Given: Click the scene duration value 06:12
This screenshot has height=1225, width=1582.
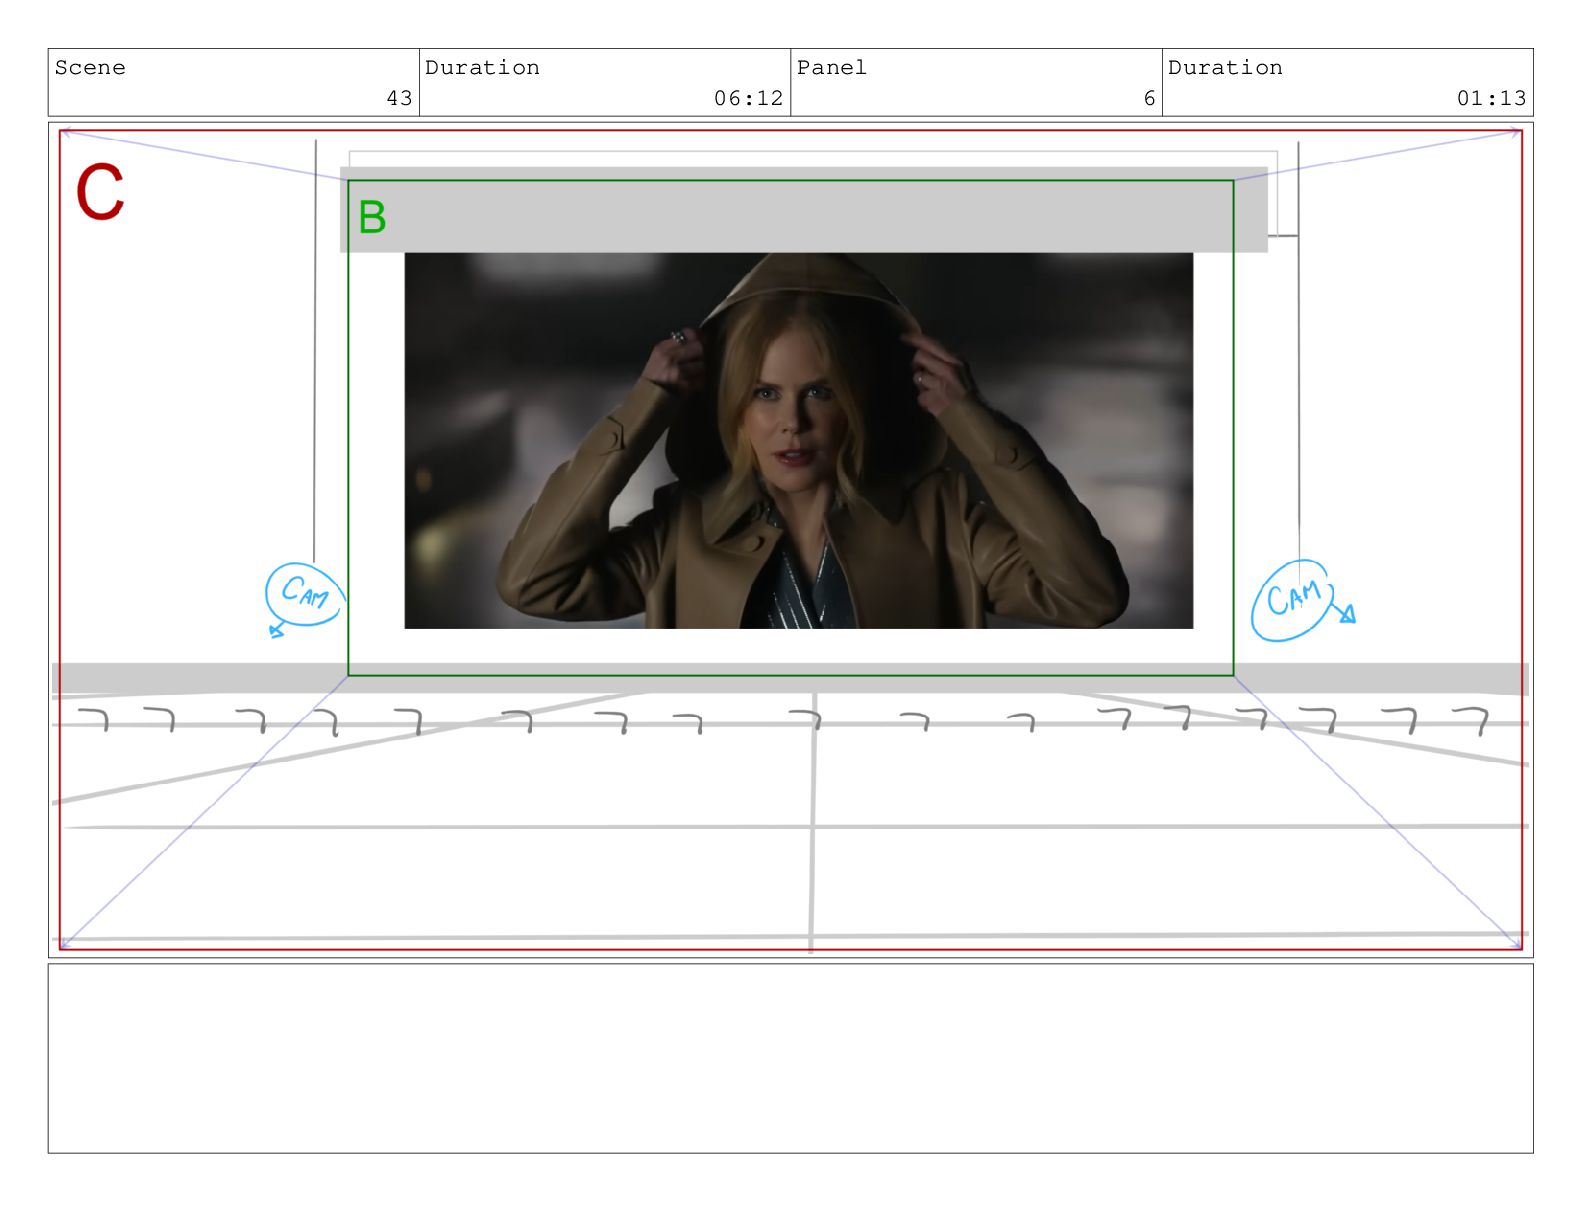Looking at the screenshot, I should point(748,98).
